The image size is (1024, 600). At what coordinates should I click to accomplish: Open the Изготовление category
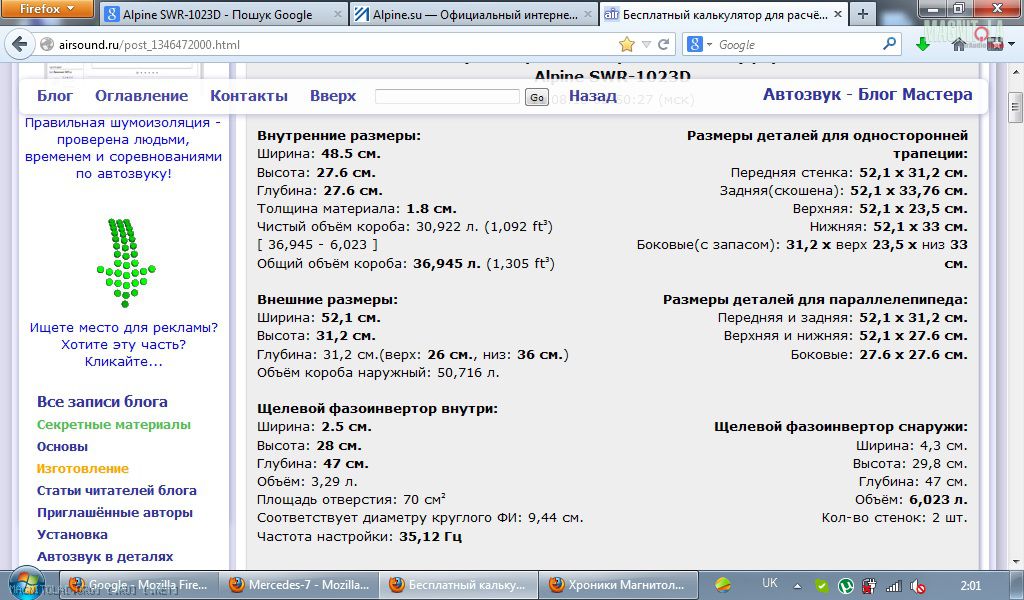click(x=82, y=468)
